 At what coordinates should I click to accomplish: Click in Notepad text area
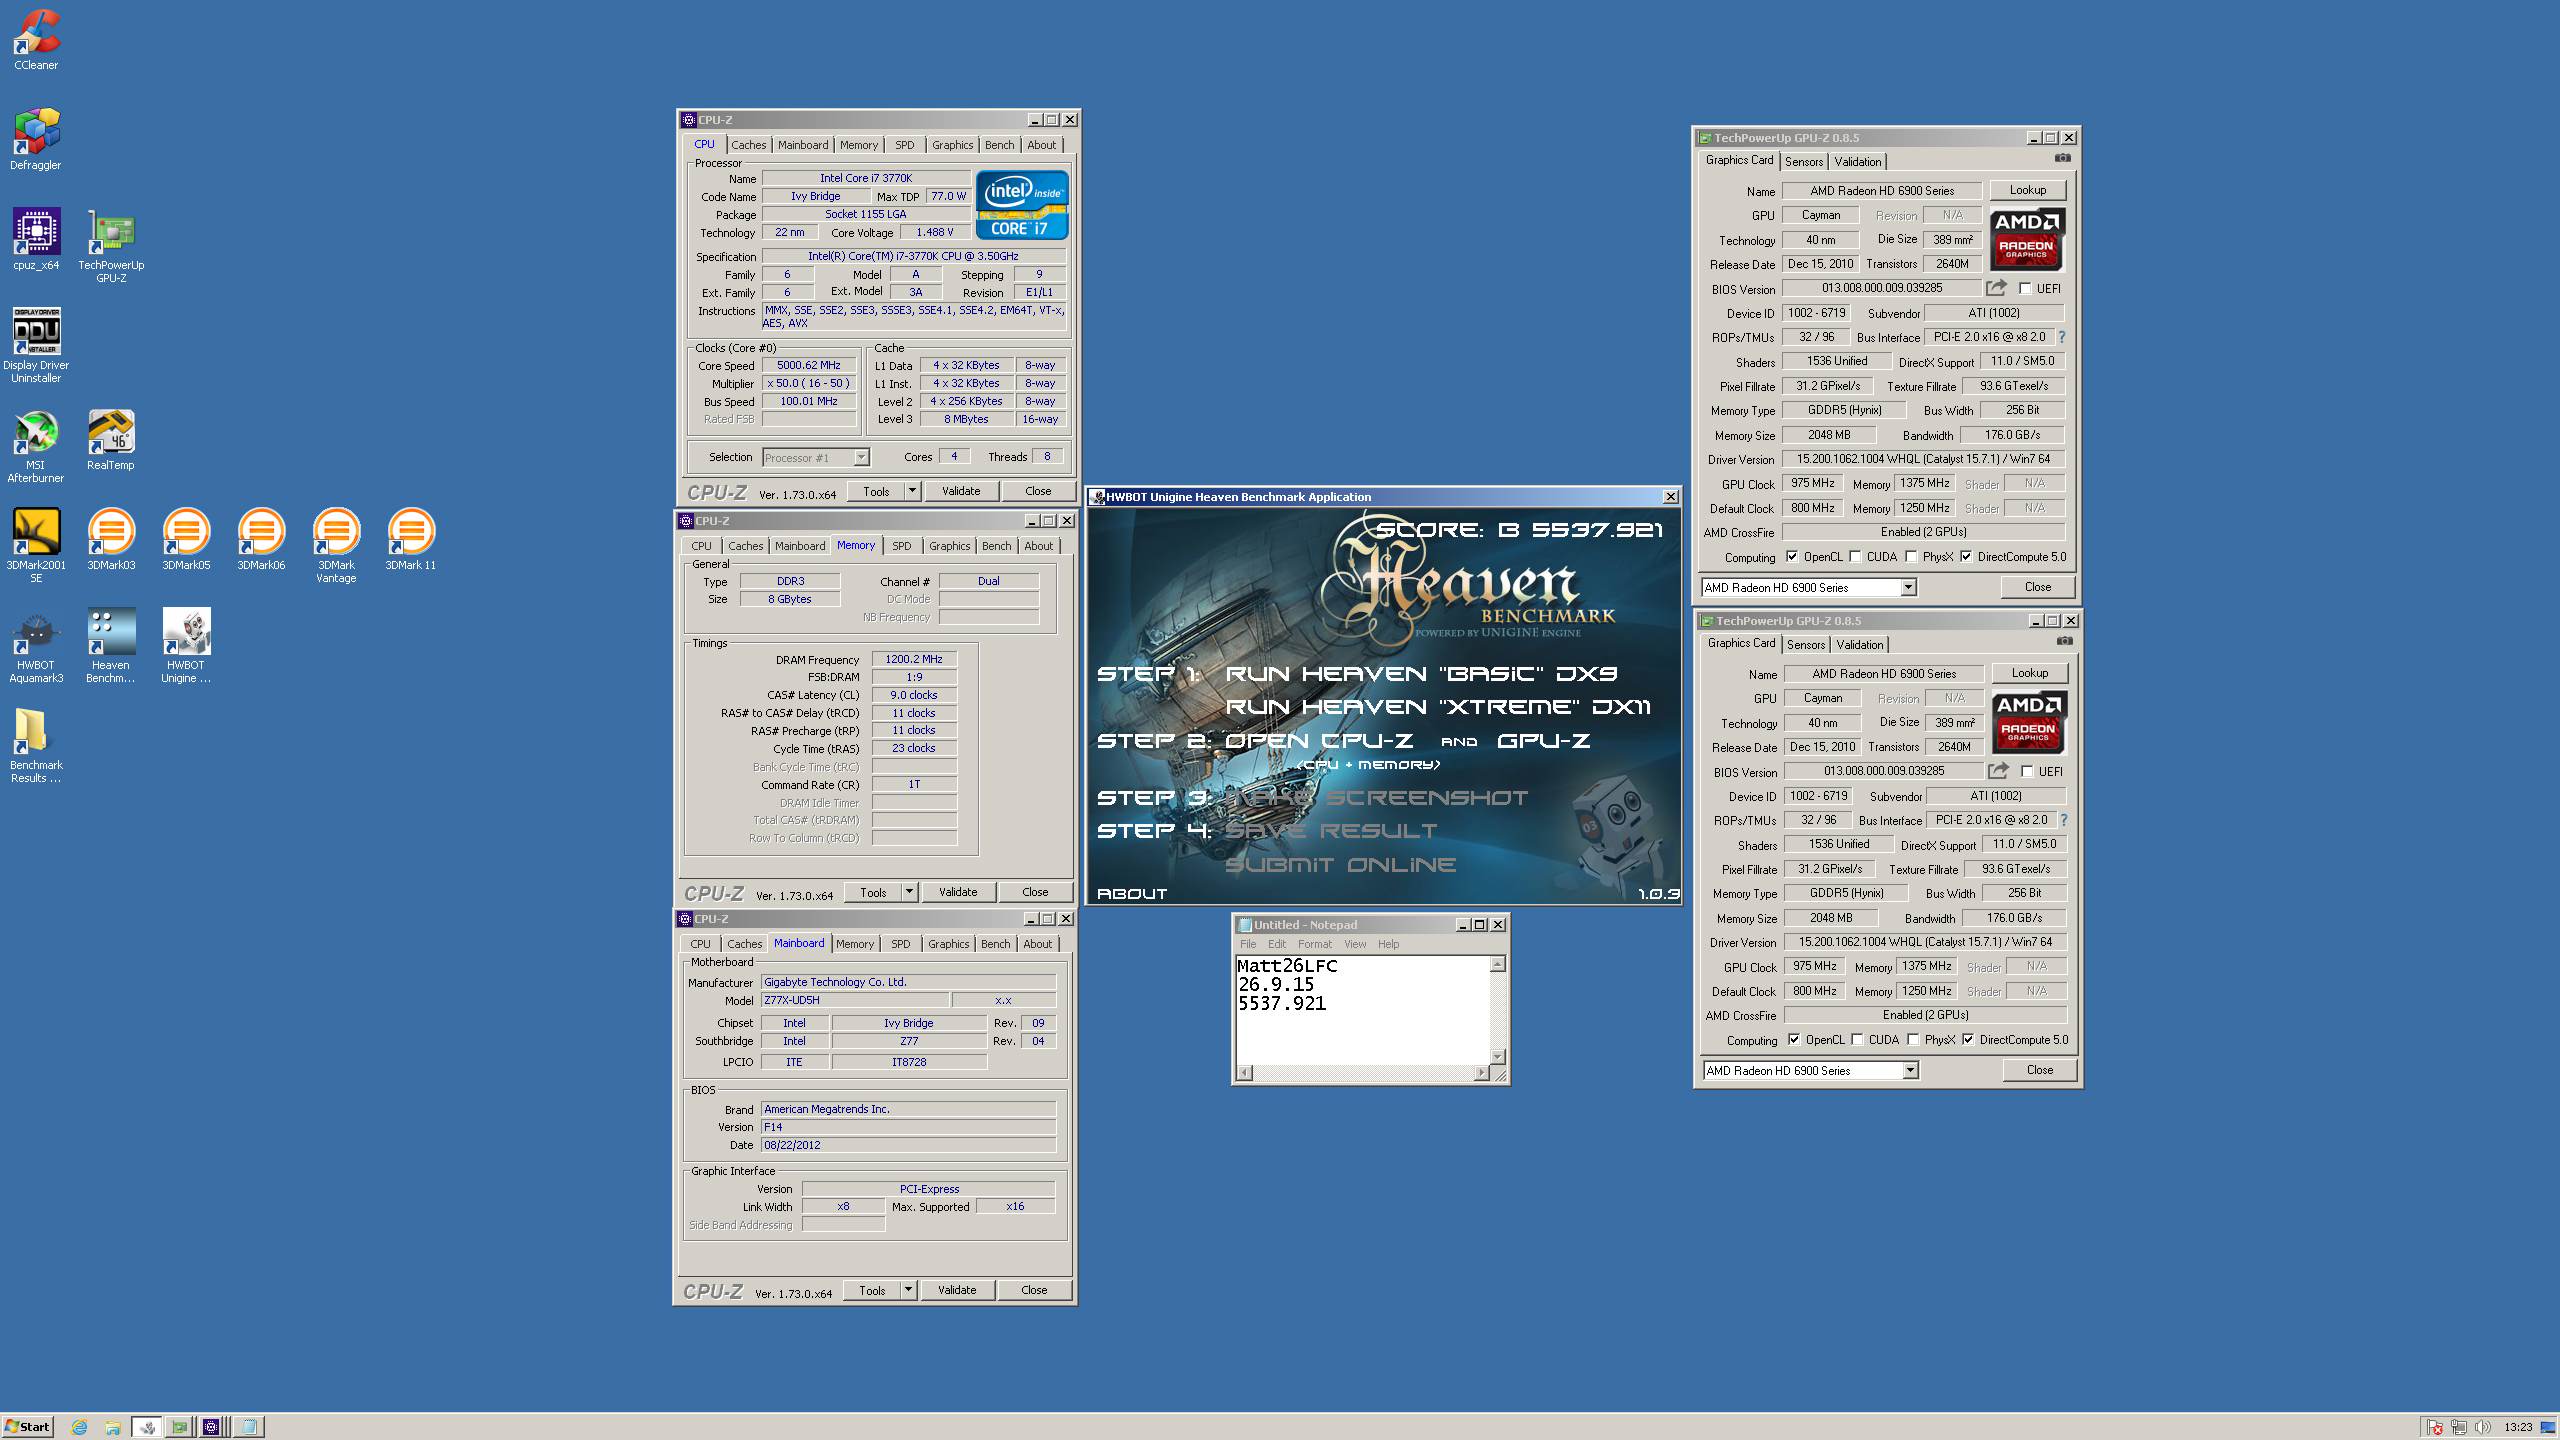click(x=1362, y=1010)
